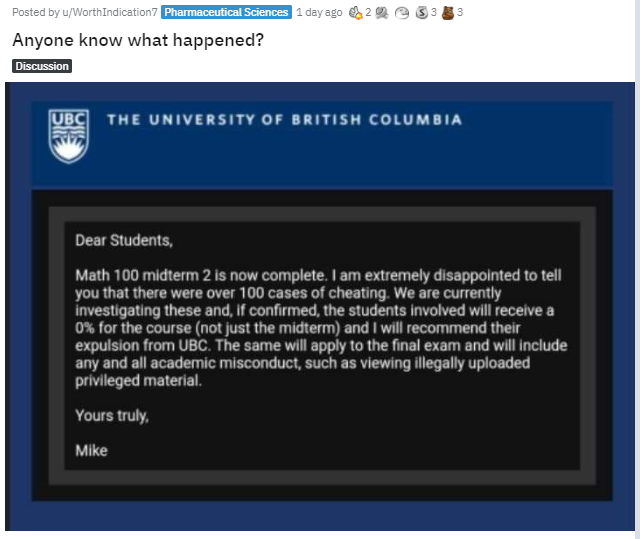Click the count 3 beside the silver award
Viewport: 640px width, 539px height.
pos(433,12)
